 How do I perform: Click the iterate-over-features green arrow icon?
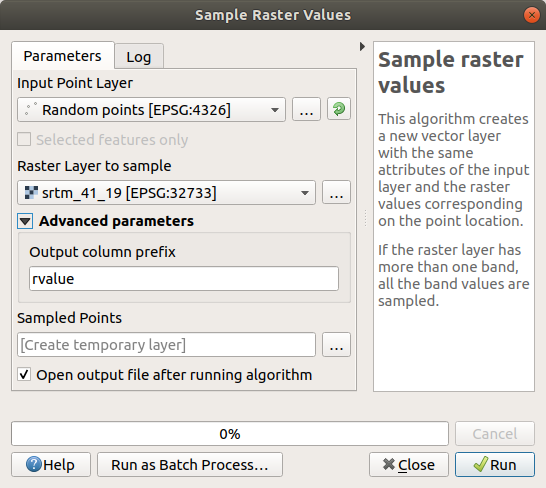click(339, 109)
